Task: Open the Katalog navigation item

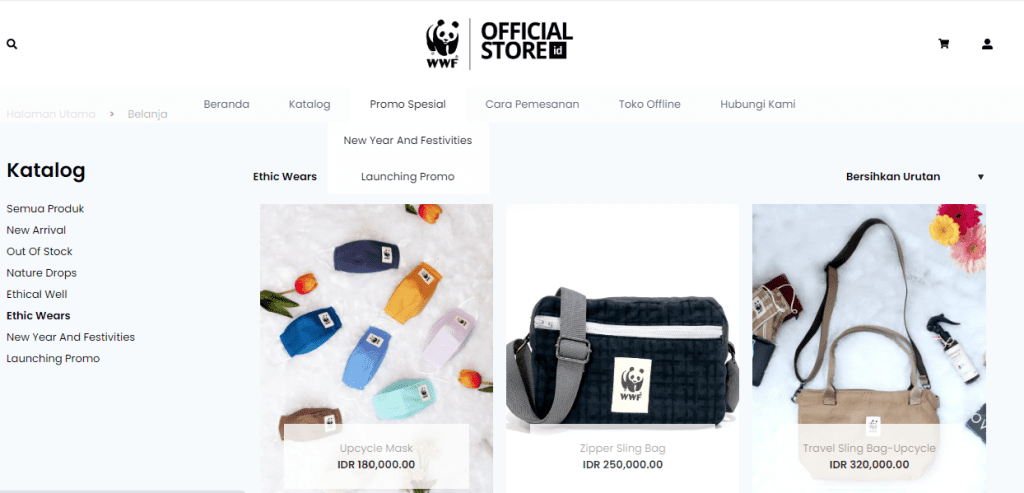Action: 309,104
